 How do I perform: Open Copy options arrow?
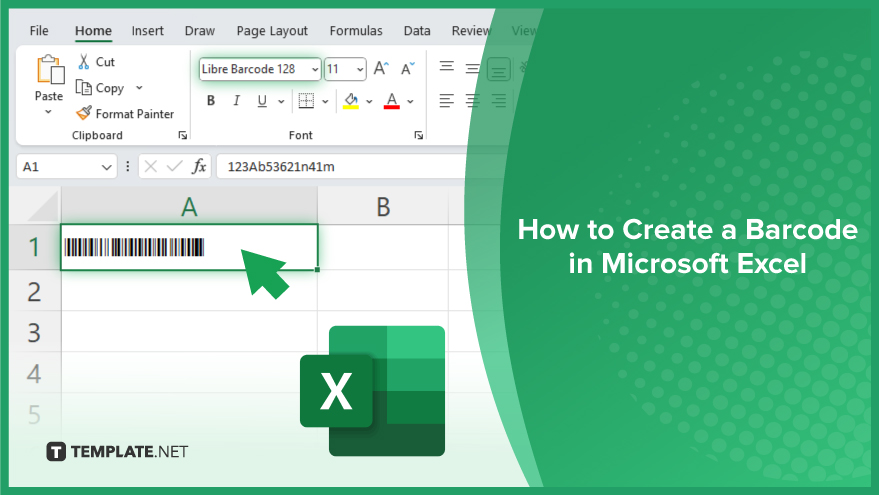pos(139,88)
